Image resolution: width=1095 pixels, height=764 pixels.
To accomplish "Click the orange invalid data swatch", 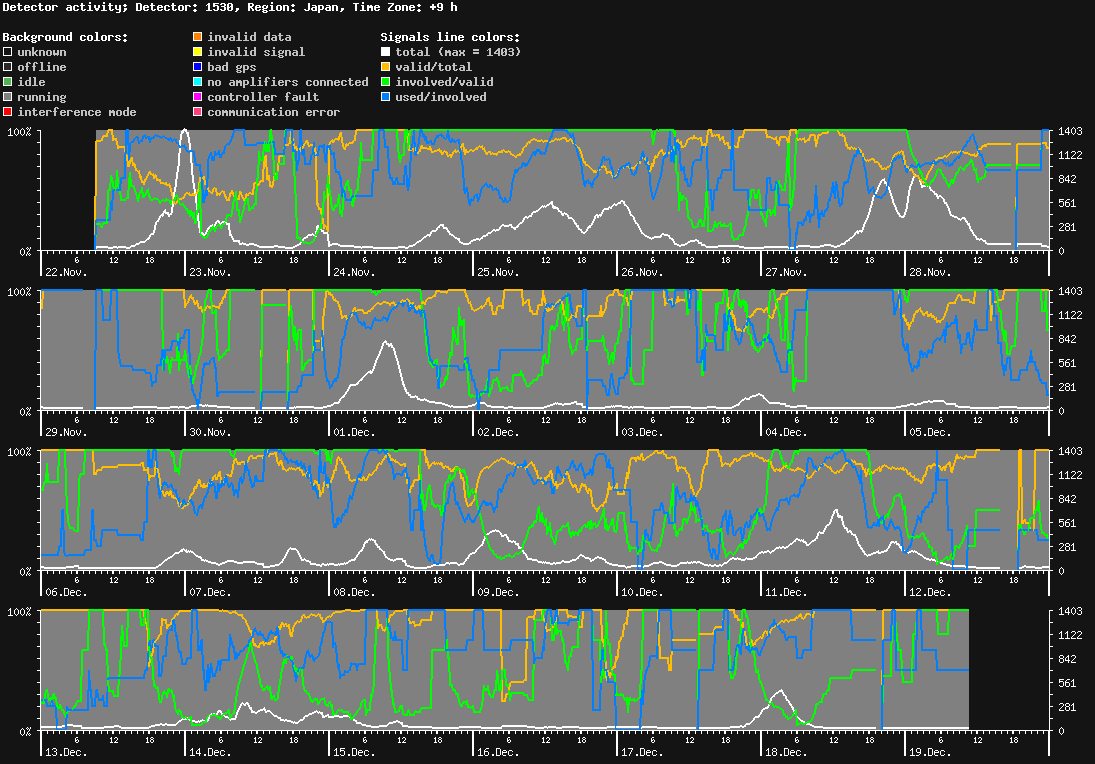I will [x=197, y=37].
